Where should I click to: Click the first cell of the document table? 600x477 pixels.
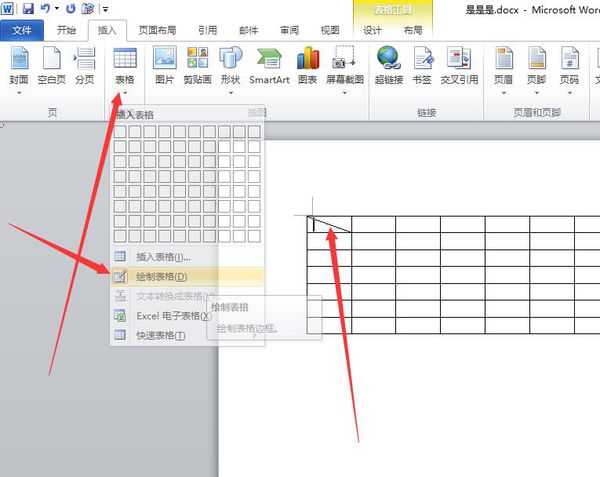click(x=329, y=225)
